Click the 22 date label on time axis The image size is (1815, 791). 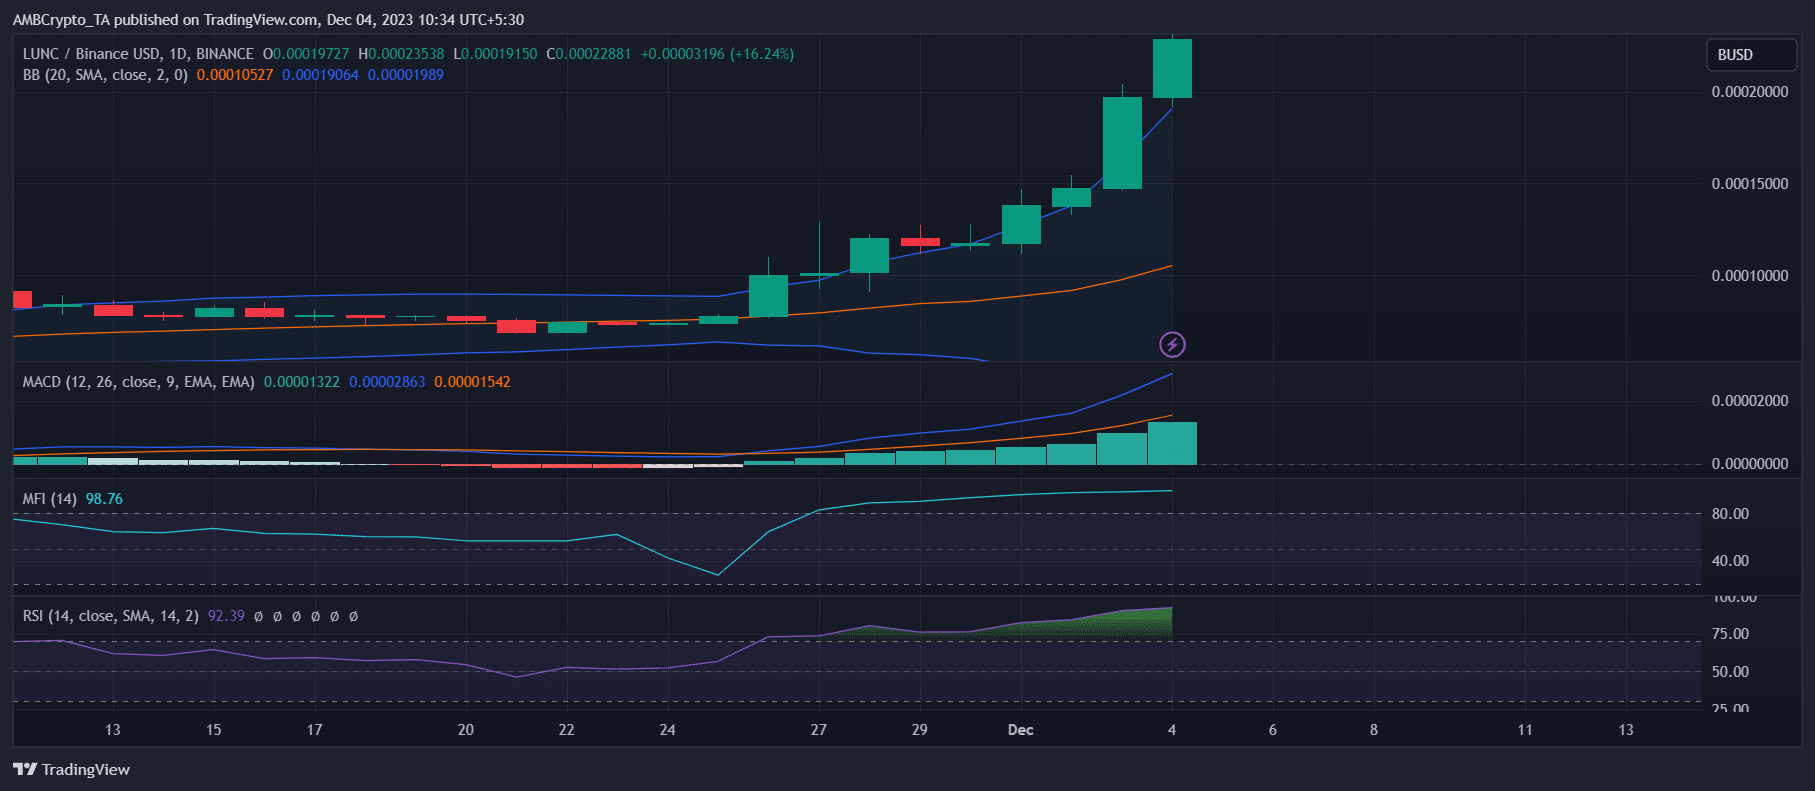coord(567,730)
